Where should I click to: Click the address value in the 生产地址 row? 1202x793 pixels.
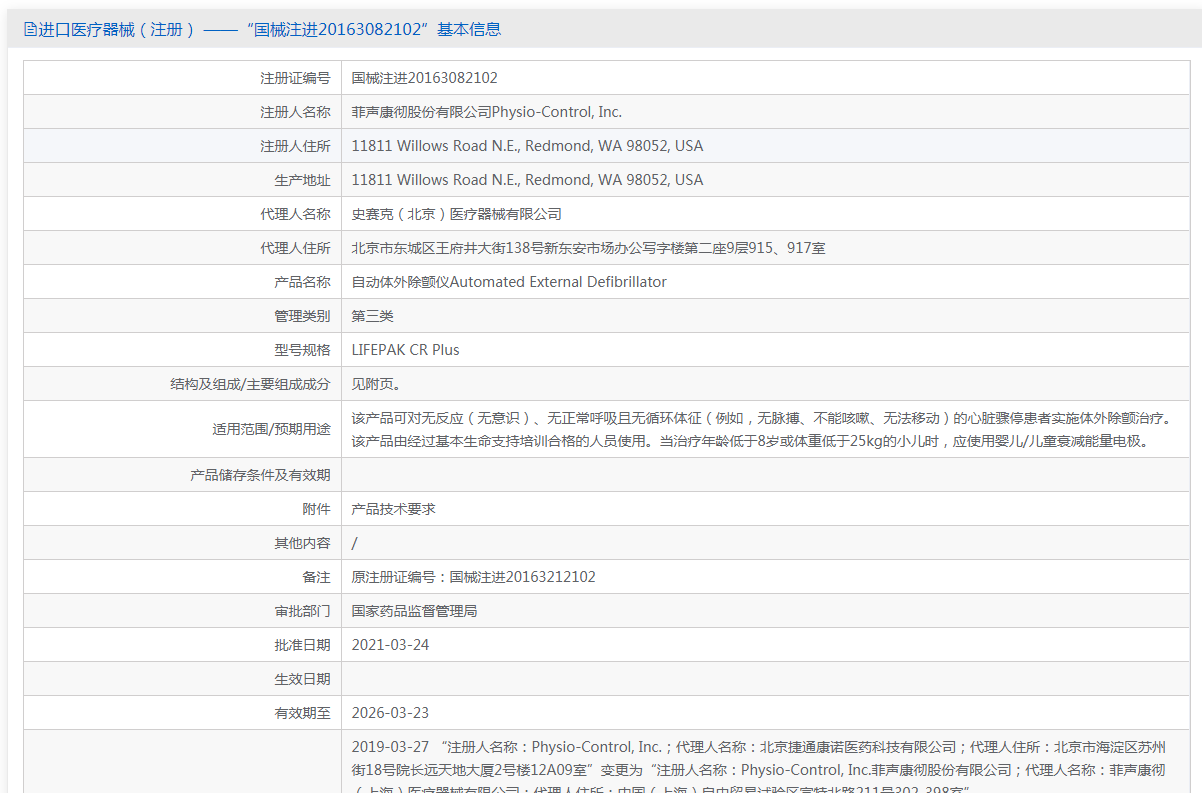(527, 180)
